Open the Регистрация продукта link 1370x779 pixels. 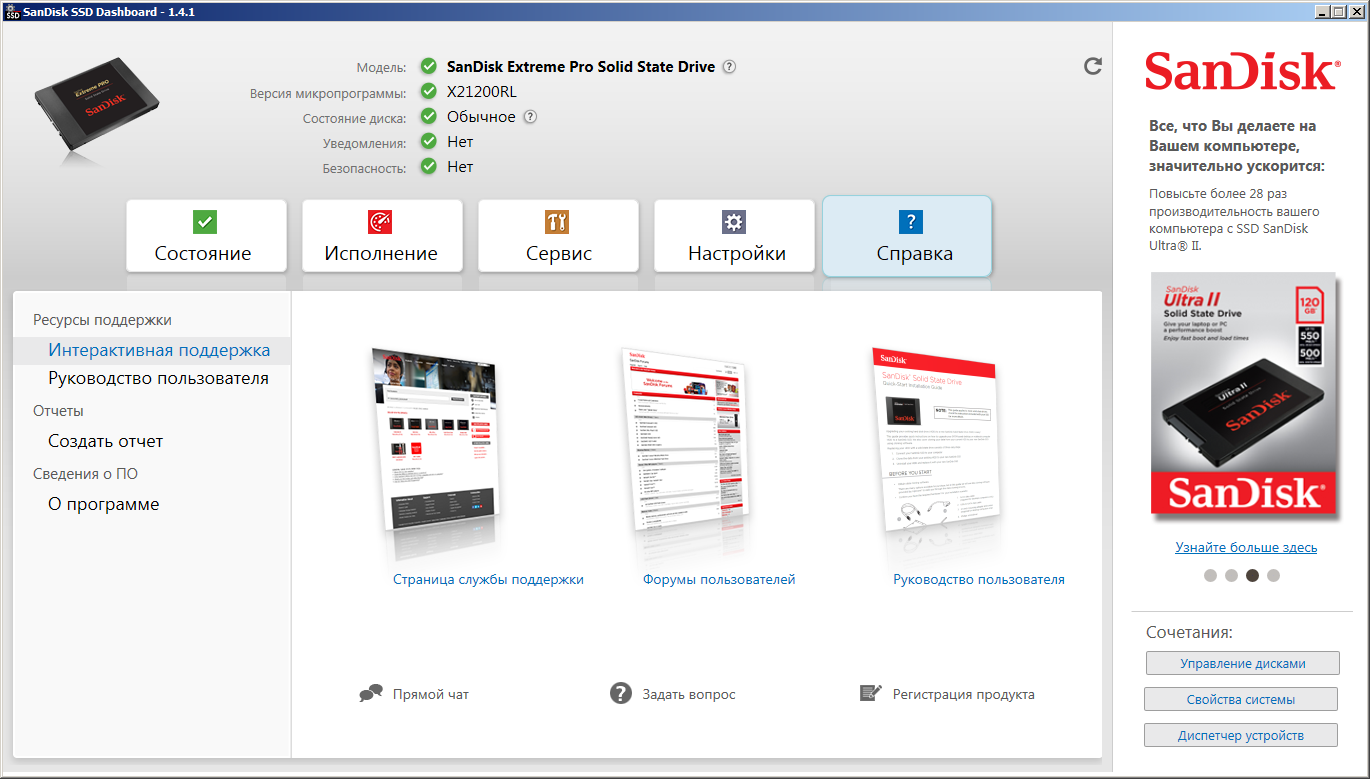(964, 694)
